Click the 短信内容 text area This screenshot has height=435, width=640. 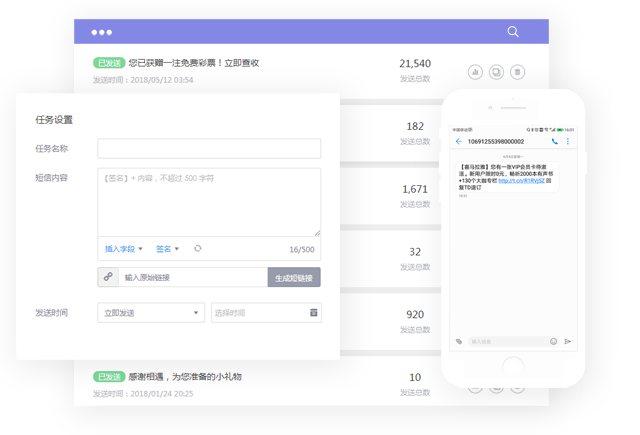click(209, 202)
